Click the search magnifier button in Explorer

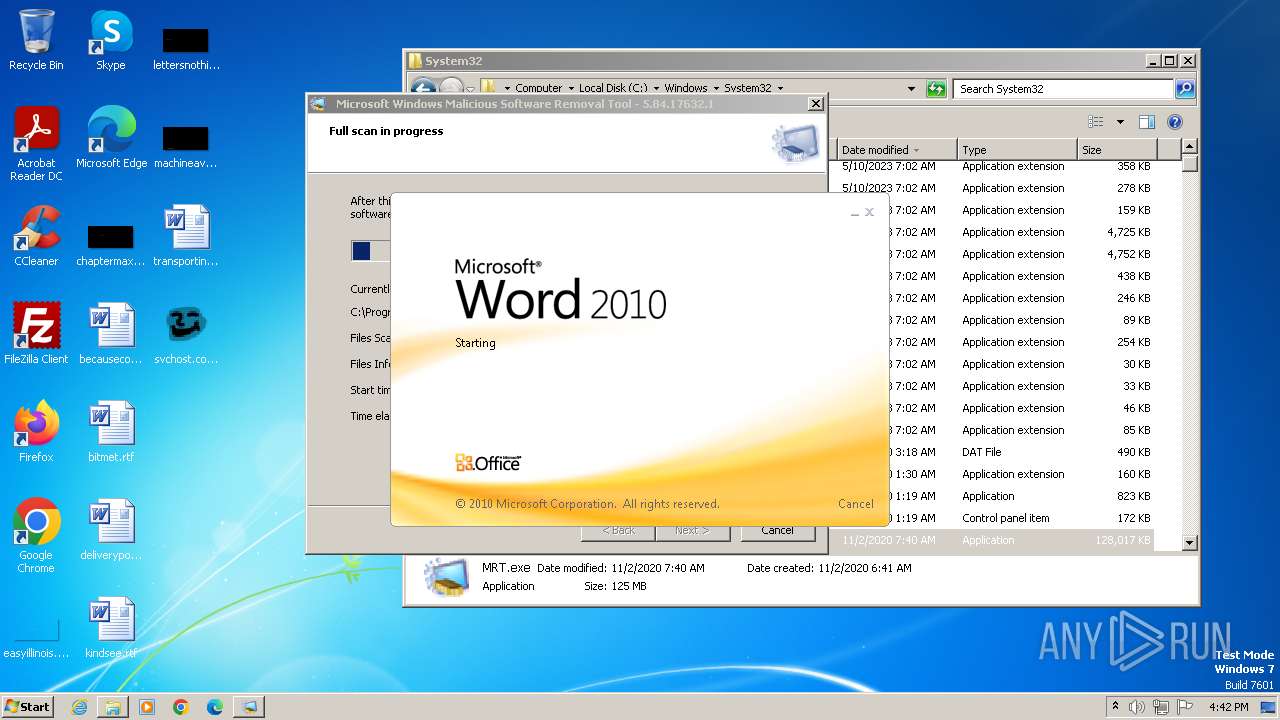click(1185, 88)
